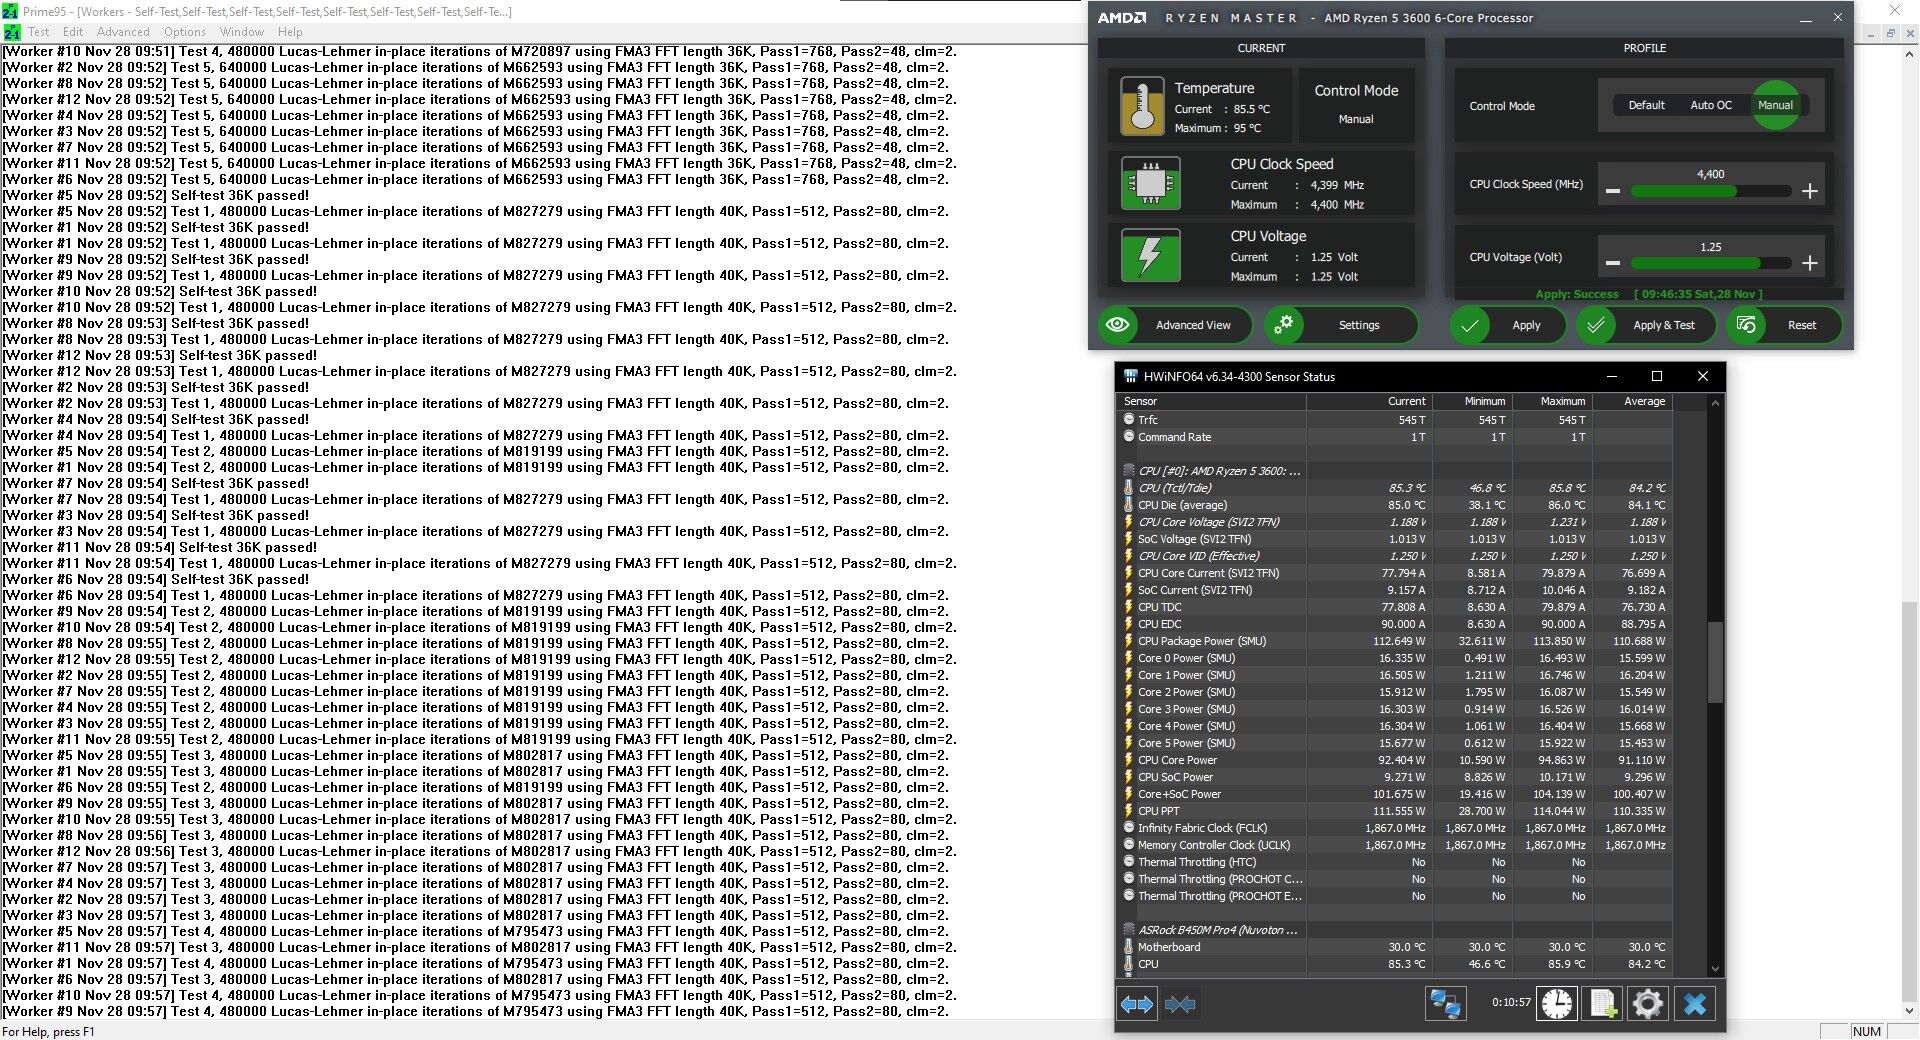Click the Maximum column header in HWiNFO
1920x1040 pixels.
(x=1552, y=401)
